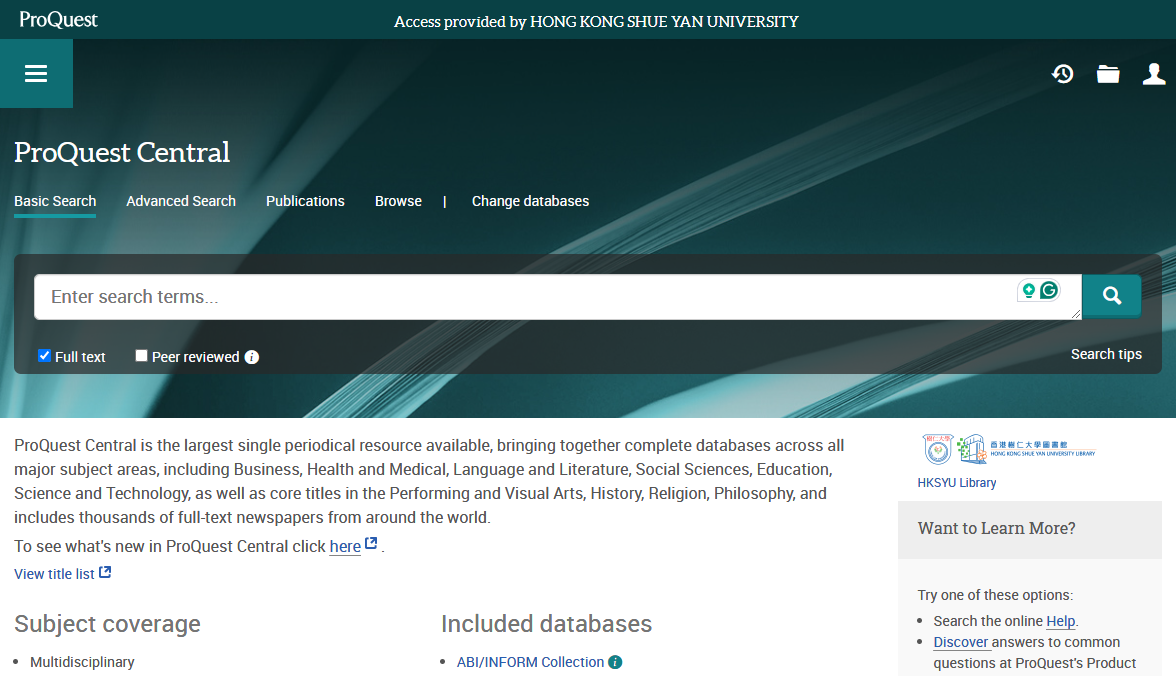This screenshot has height=676, width=1176.
Task: Open the hamburger navigation menu
Action: click(x=36, y=74)
